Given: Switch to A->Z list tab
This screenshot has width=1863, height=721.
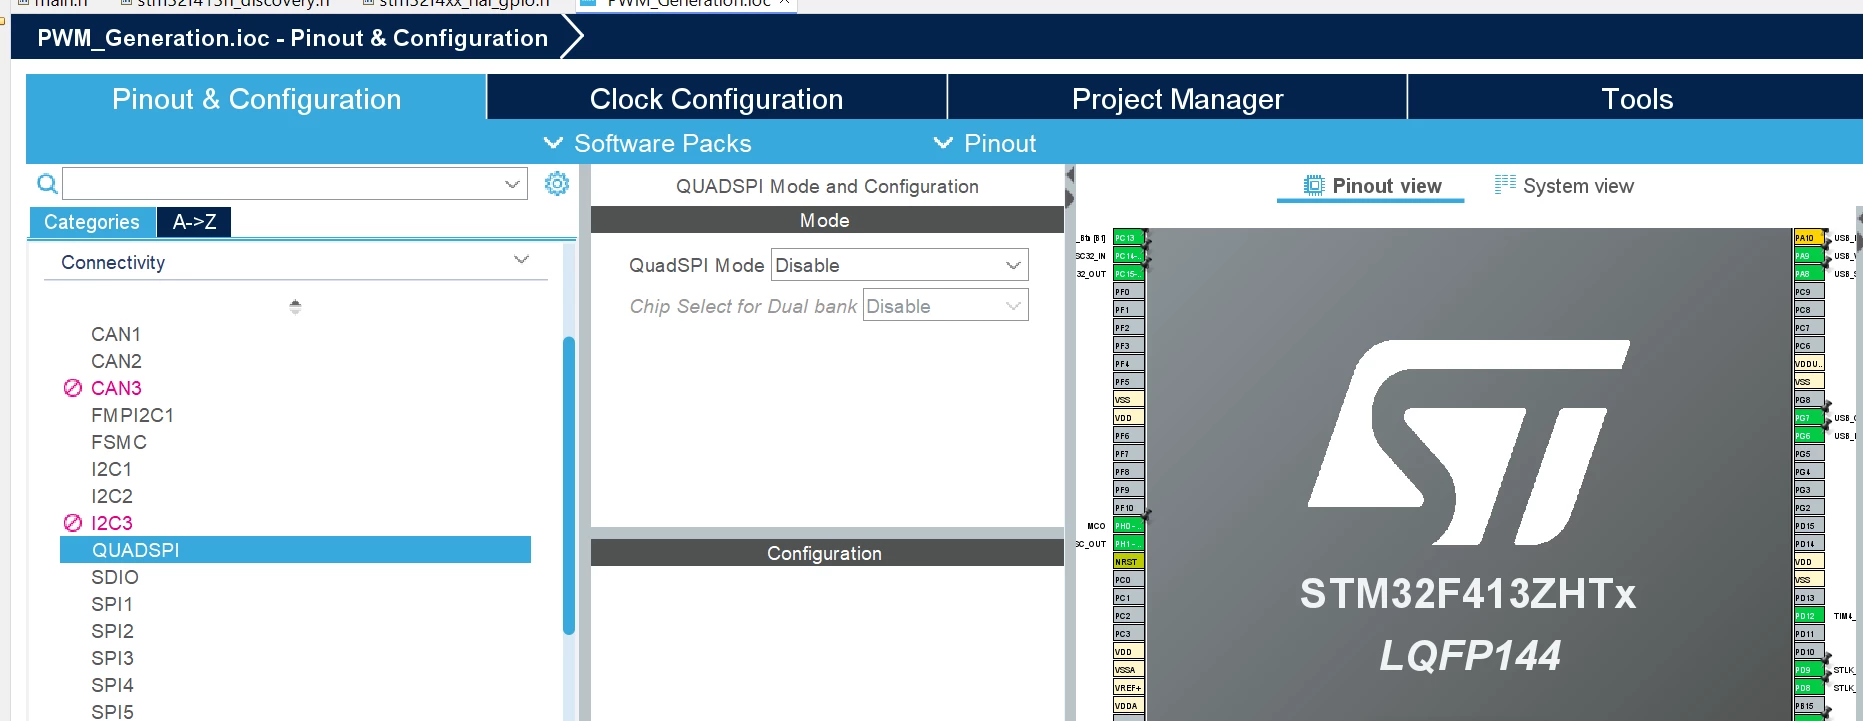Looking at the screenshot, I should click(194, 222).
